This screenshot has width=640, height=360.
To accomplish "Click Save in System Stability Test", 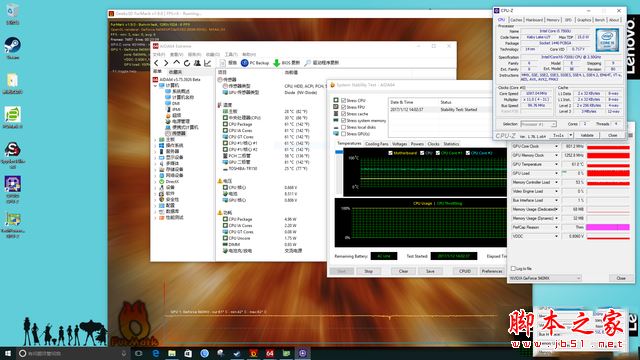I will point(430,271).
